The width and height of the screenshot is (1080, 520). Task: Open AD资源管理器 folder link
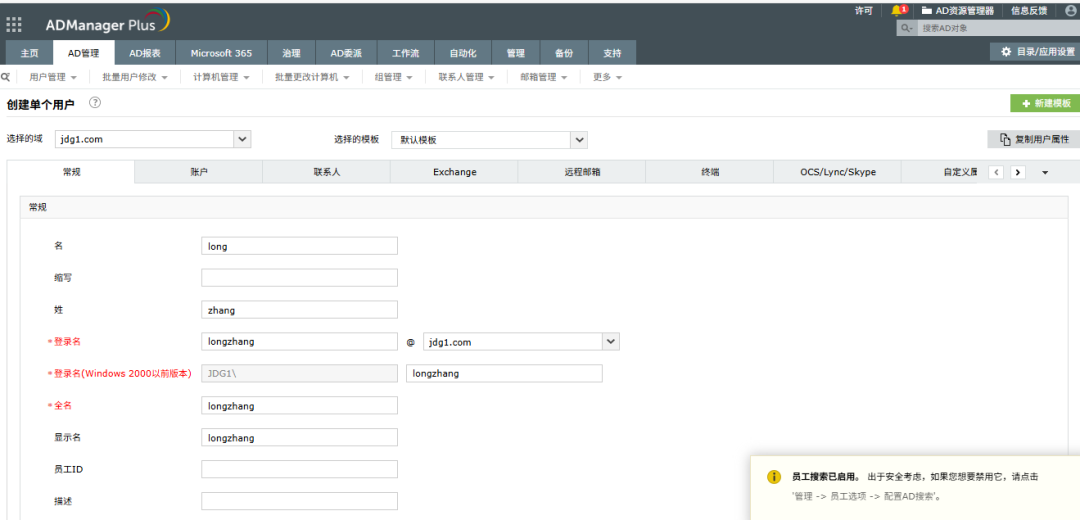957,10
